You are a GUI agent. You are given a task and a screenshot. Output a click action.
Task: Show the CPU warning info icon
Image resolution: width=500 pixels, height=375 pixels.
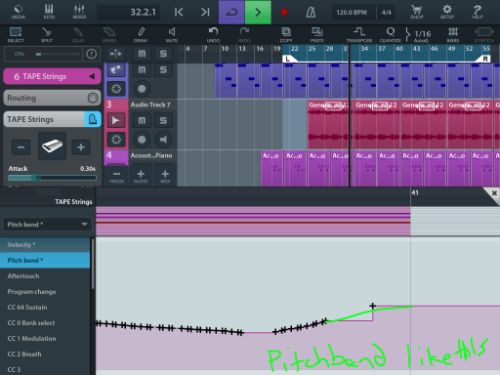(x=91, y=54)
